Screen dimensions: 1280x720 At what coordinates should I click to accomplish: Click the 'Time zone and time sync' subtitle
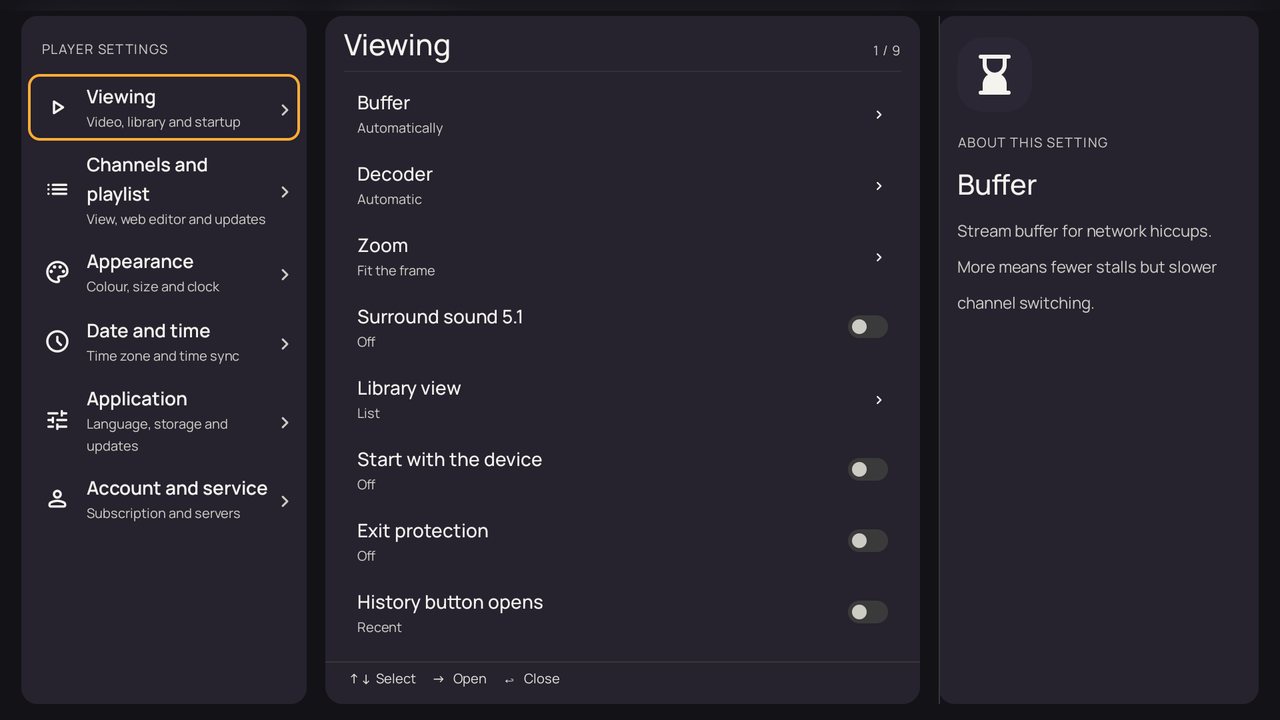point(163,356)
